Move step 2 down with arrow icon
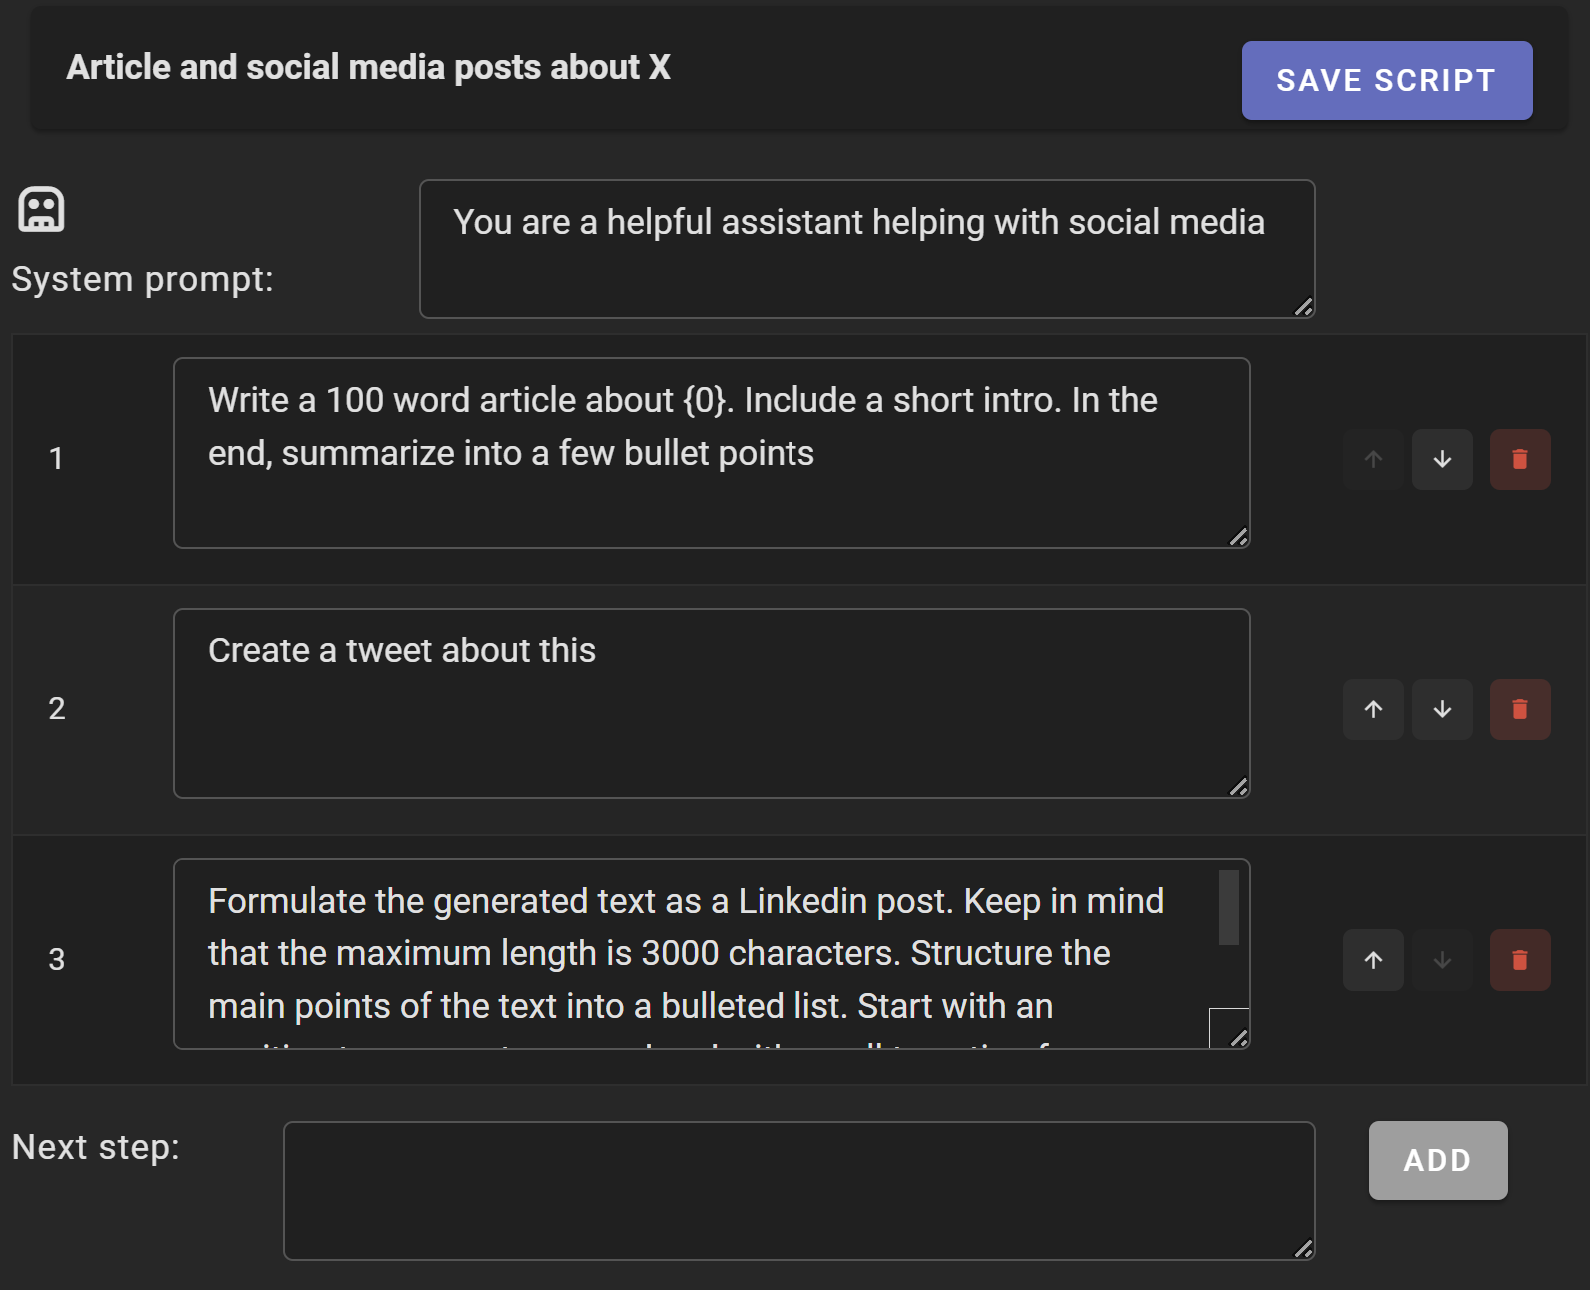 (1442, 709)
